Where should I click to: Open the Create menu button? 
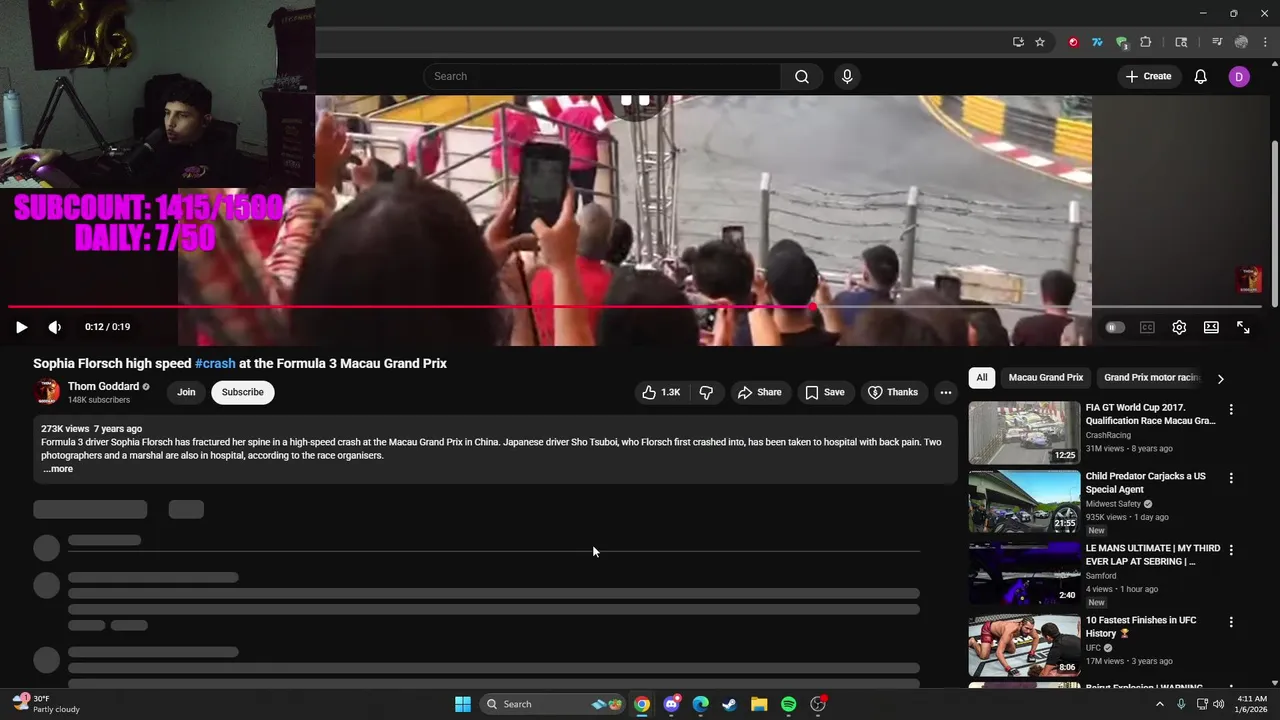click(1148, 76)
